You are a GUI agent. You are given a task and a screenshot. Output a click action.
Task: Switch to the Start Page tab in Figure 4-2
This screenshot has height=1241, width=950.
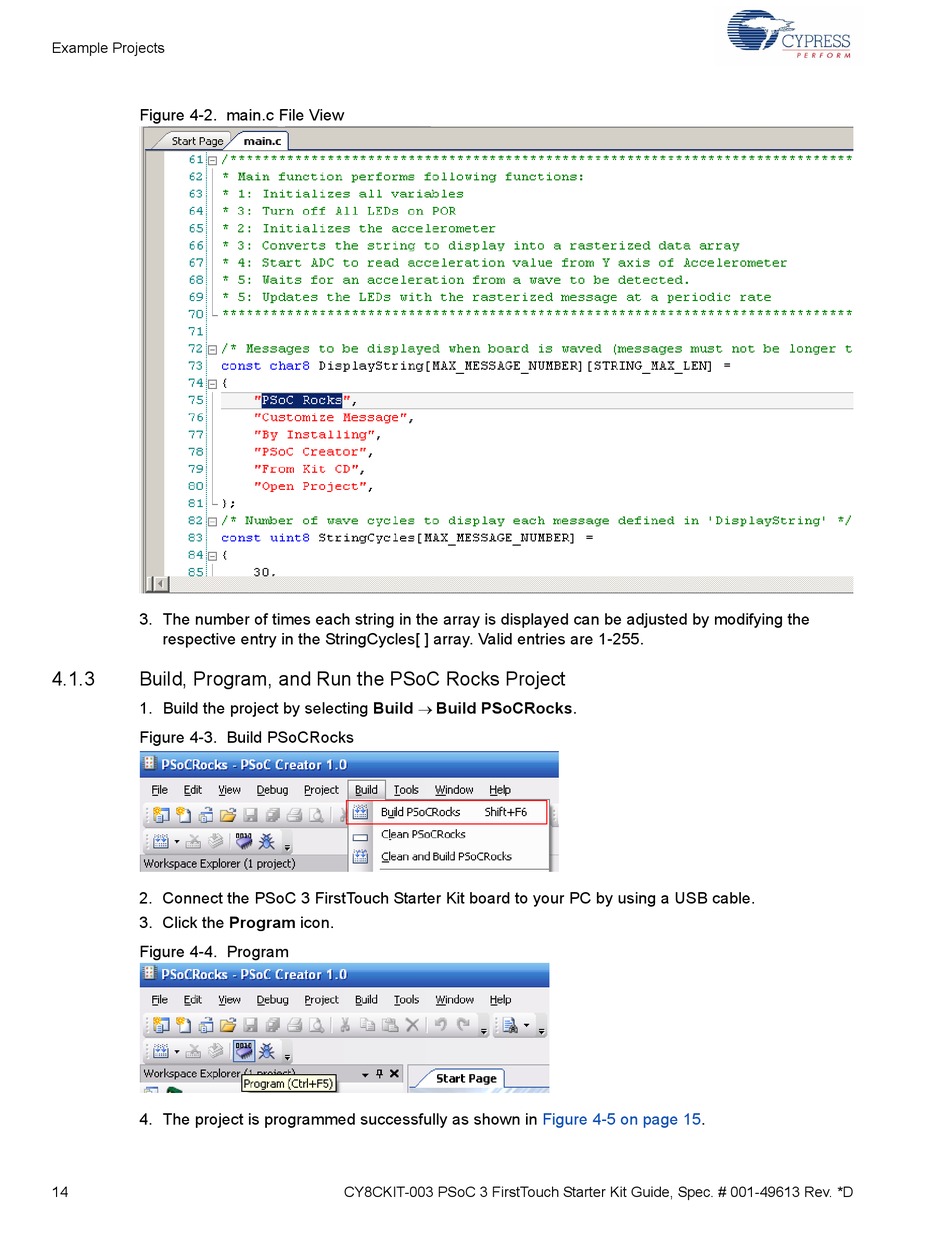[x=197, y=141]
